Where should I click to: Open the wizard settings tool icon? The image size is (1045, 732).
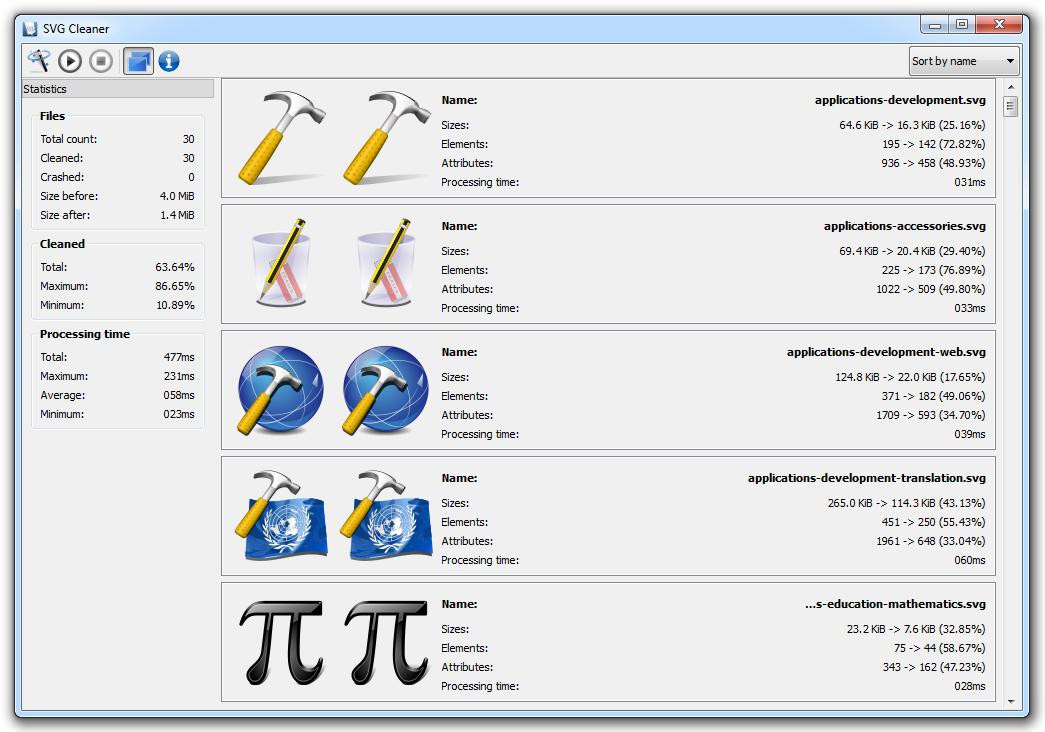[39, 61]
